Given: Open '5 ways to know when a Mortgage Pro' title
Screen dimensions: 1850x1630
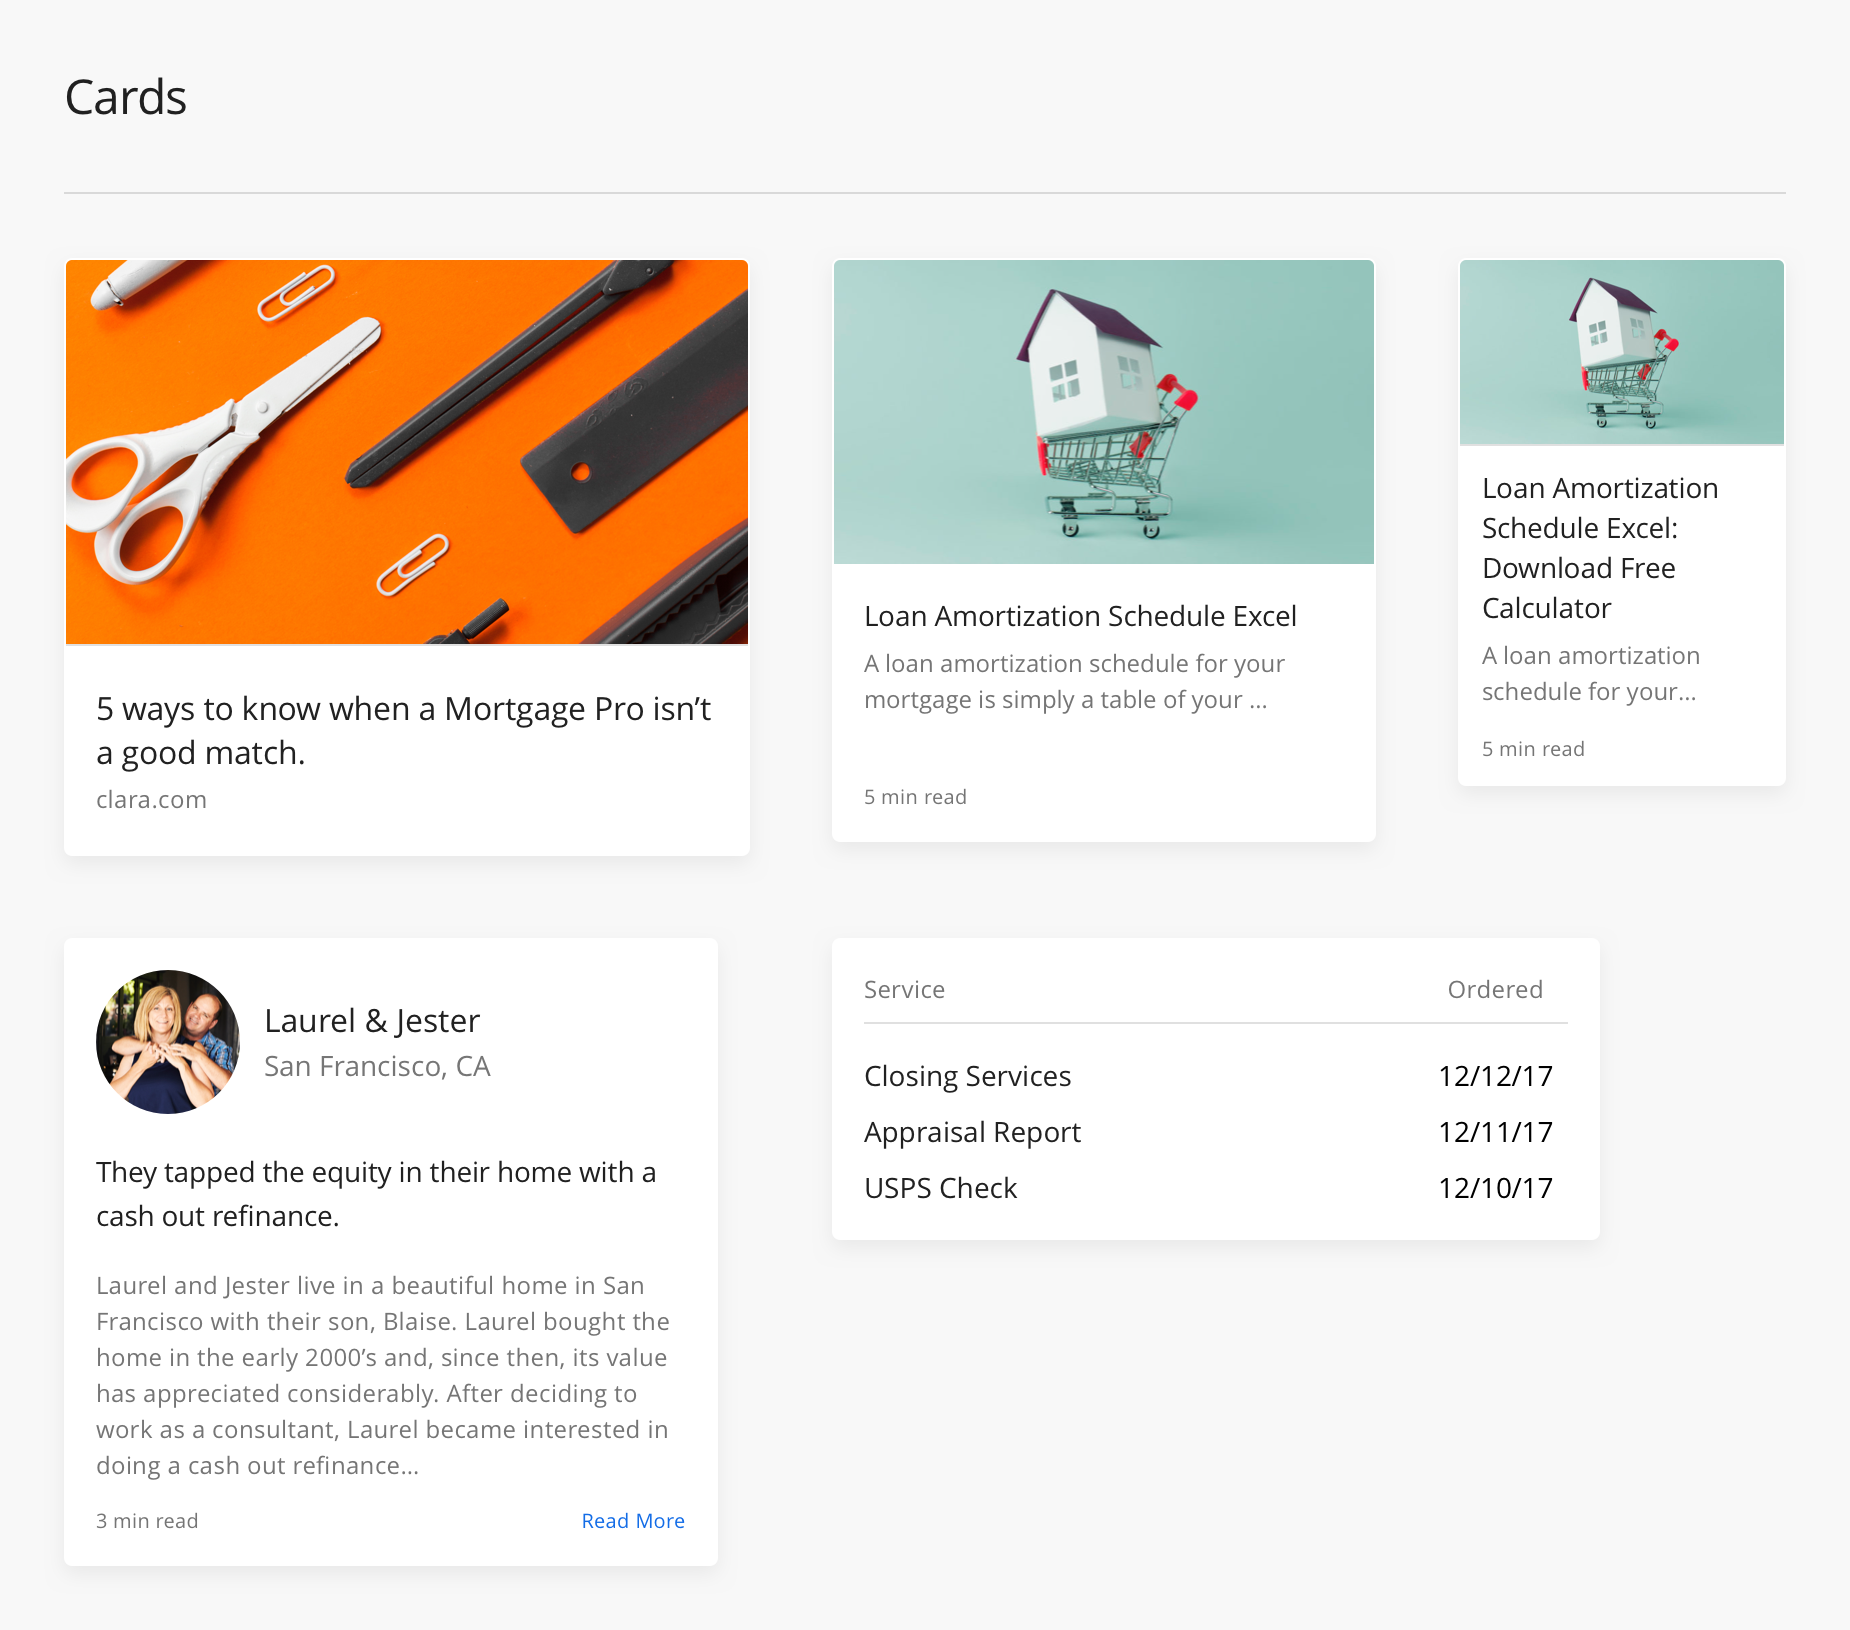Looking at the screenshot, I should [403, 730].
